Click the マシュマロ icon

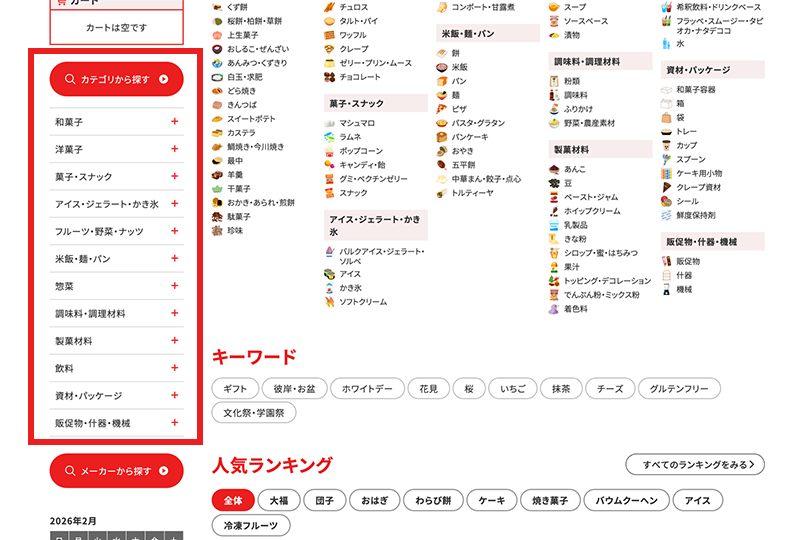point(330,123)
